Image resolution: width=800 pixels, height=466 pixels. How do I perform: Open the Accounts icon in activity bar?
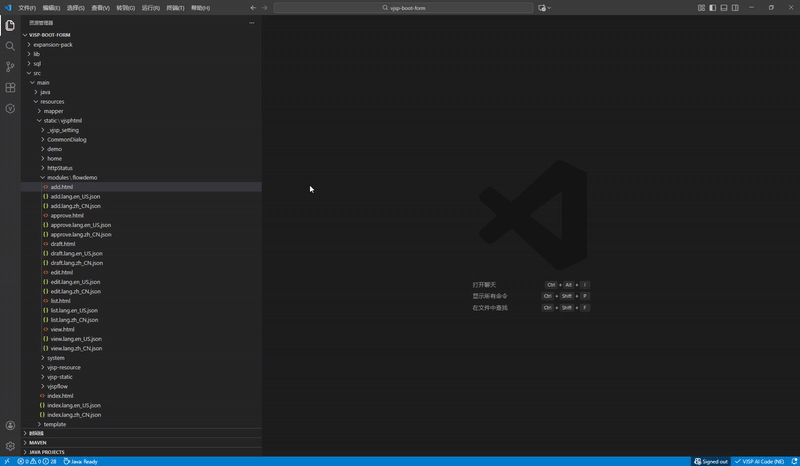(10, 425)
